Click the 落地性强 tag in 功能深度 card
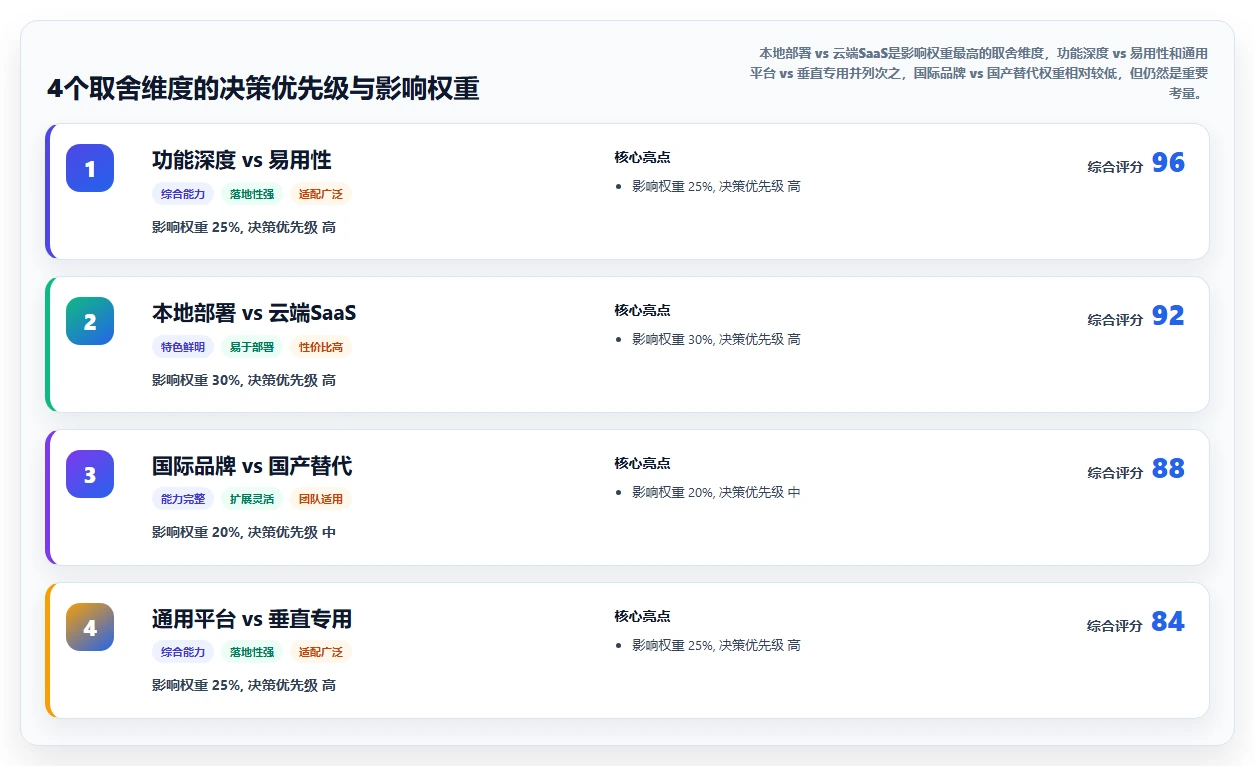Viewport: 1255px width, 766px height. (x=252, y=194)
